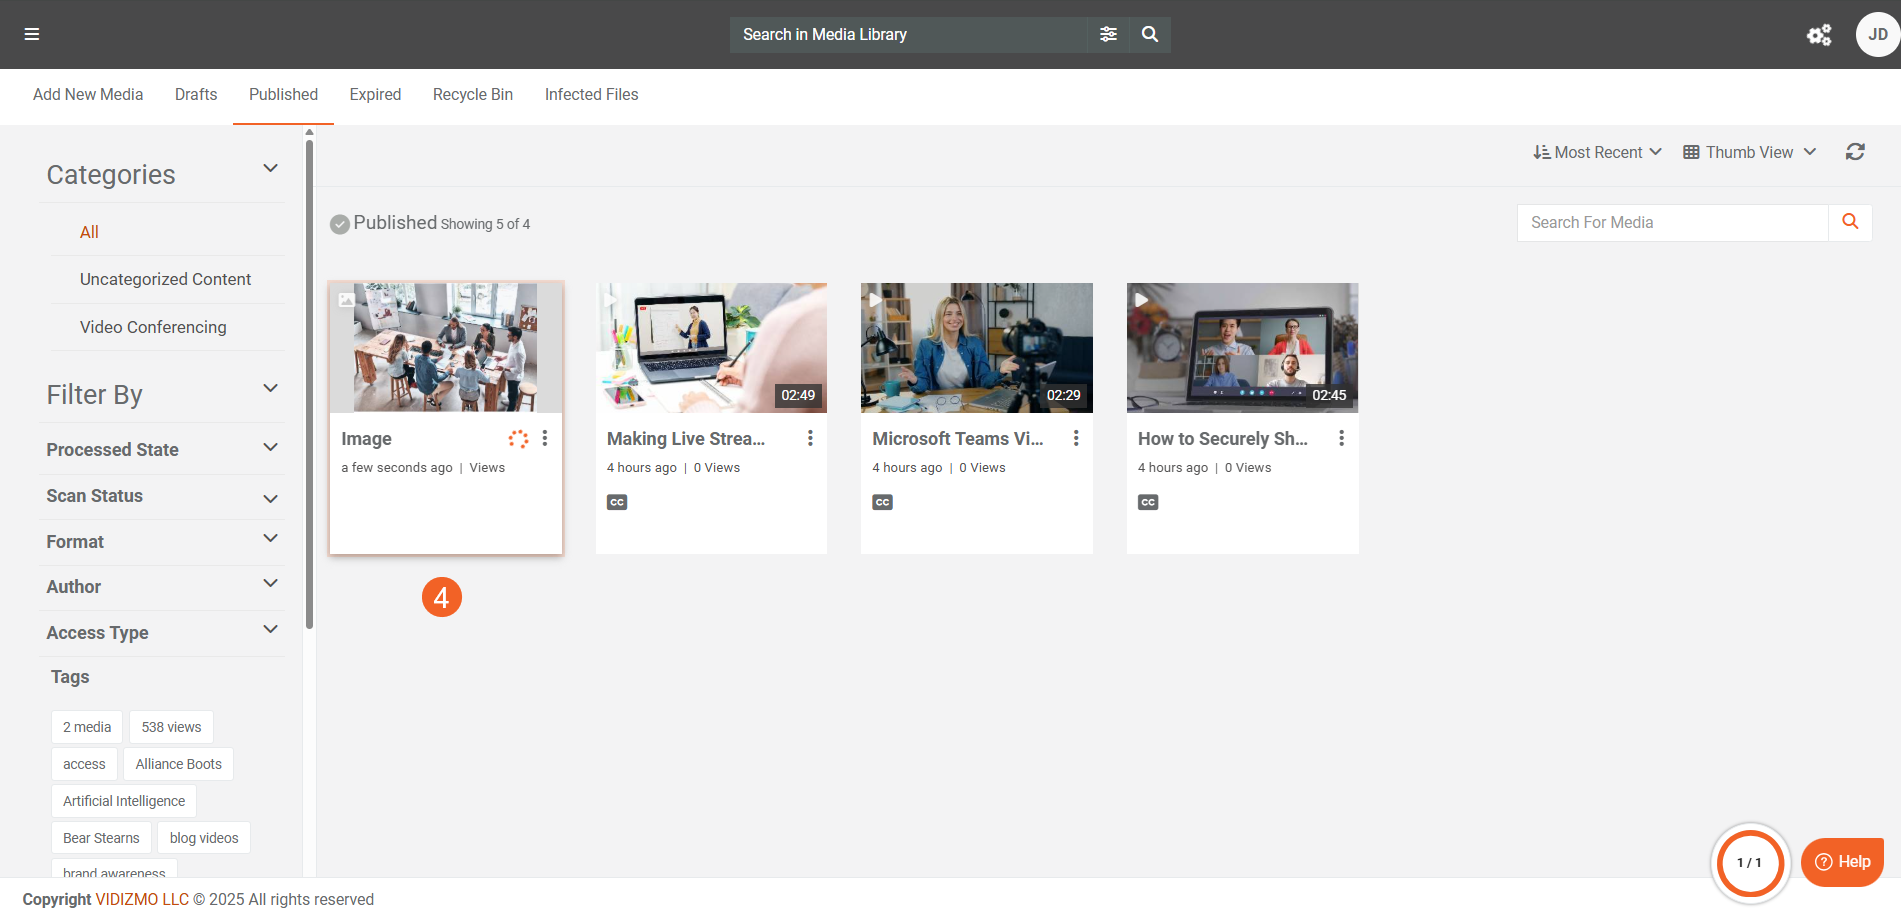Open options menu for Microsoft Teams video
Screen dimensions: 1901x912
coord(1076,438)
